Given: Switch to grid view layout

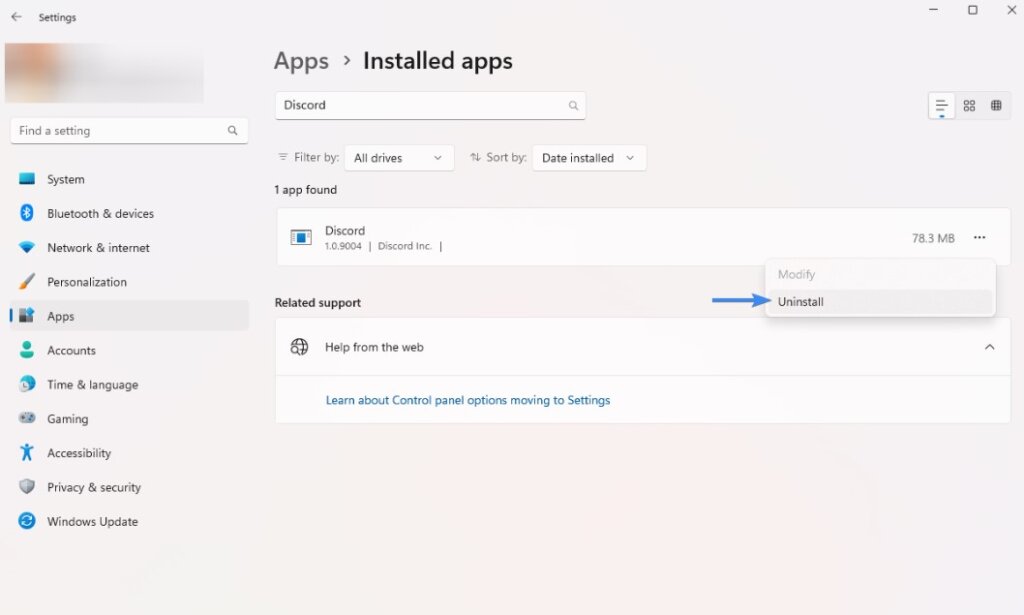Looking at the screenshot, I should 969,106.
